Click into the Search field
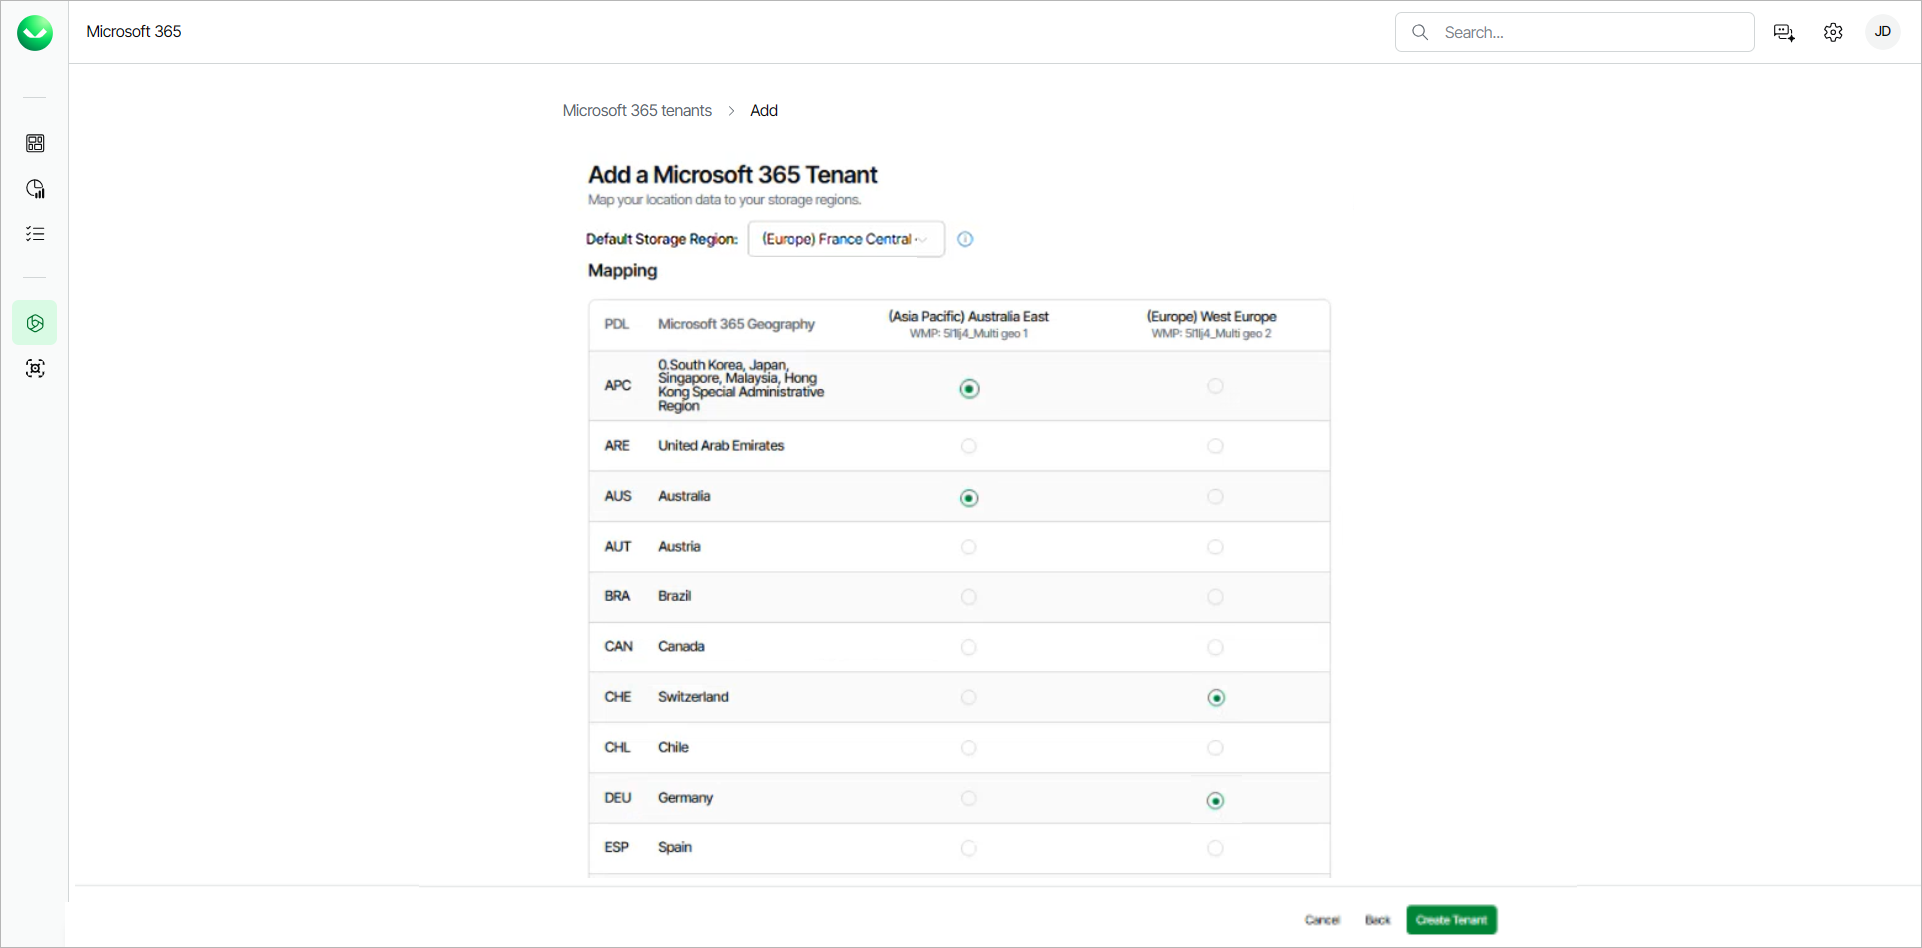Image resolution: width=1922 pixels, height=948 pixels. click(1575, 32)
